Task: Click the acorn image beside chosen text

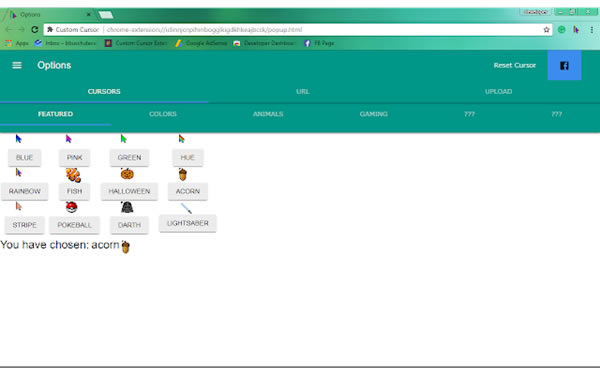Action: tap(126, 247)
